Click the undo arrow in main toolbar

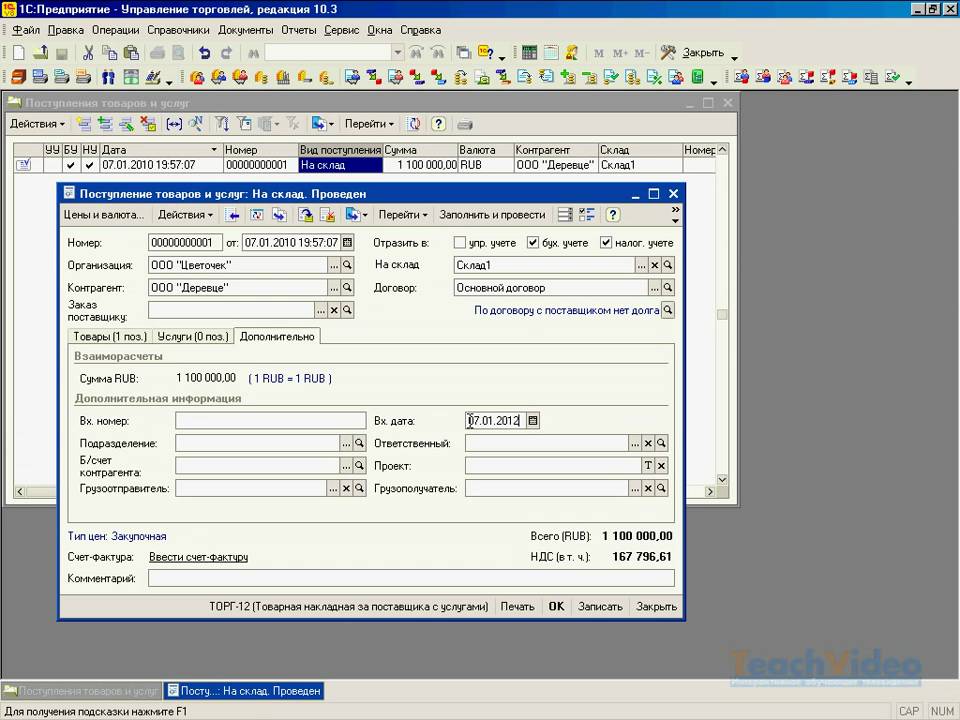coord(204,53)
